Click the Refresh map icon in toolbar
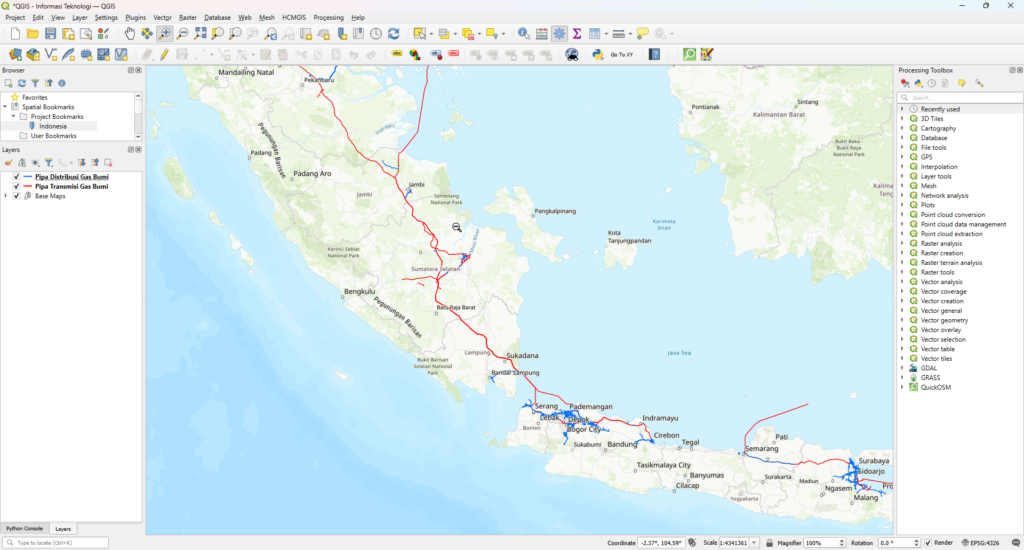The height and width of the screenshot is (550, 1024). pos(393,34)
